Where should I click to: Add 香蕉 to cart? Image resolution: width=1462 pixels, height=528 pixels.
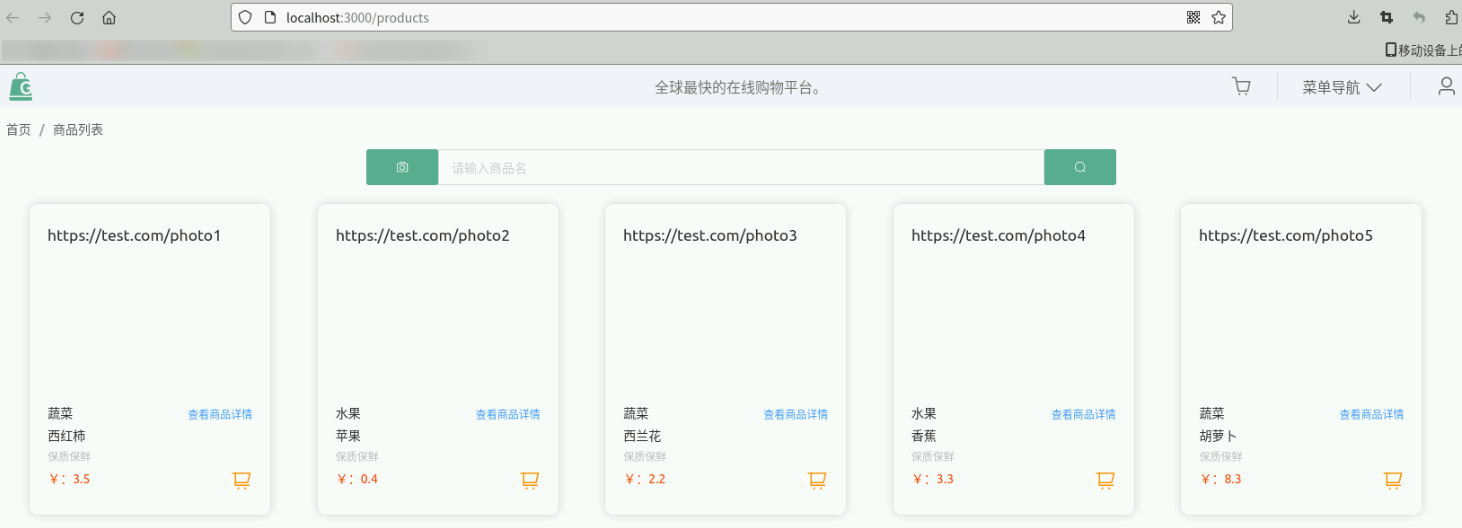tap(1105, 481)
